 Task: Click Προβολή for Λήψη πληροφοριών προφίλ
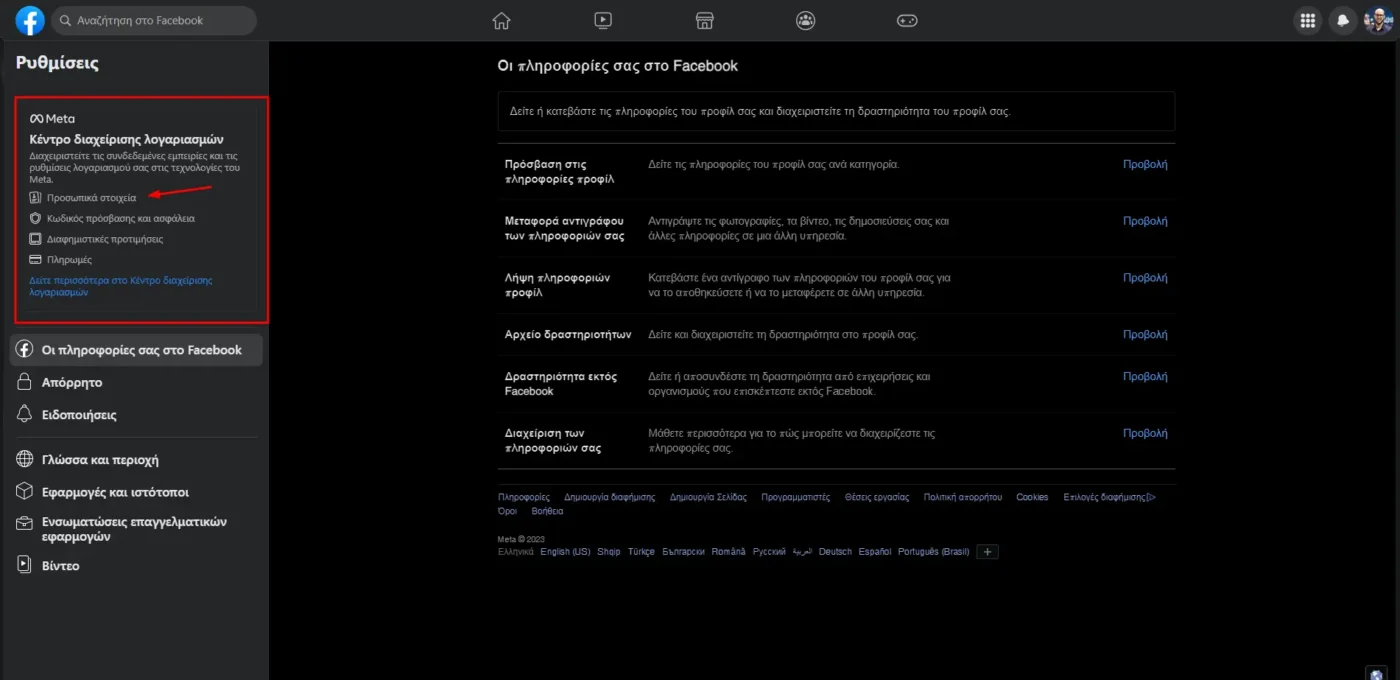point(1145,278)
